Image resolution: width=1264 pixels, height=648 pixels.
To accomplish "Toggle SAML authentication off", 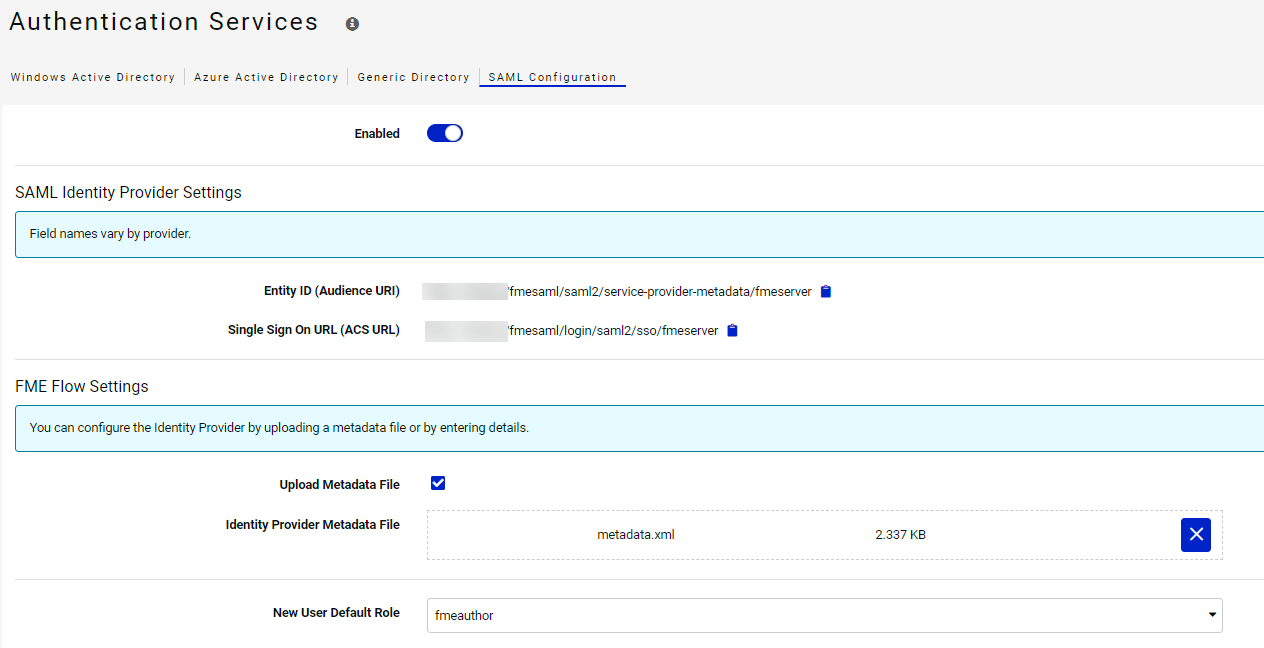I will pos(444,132).
